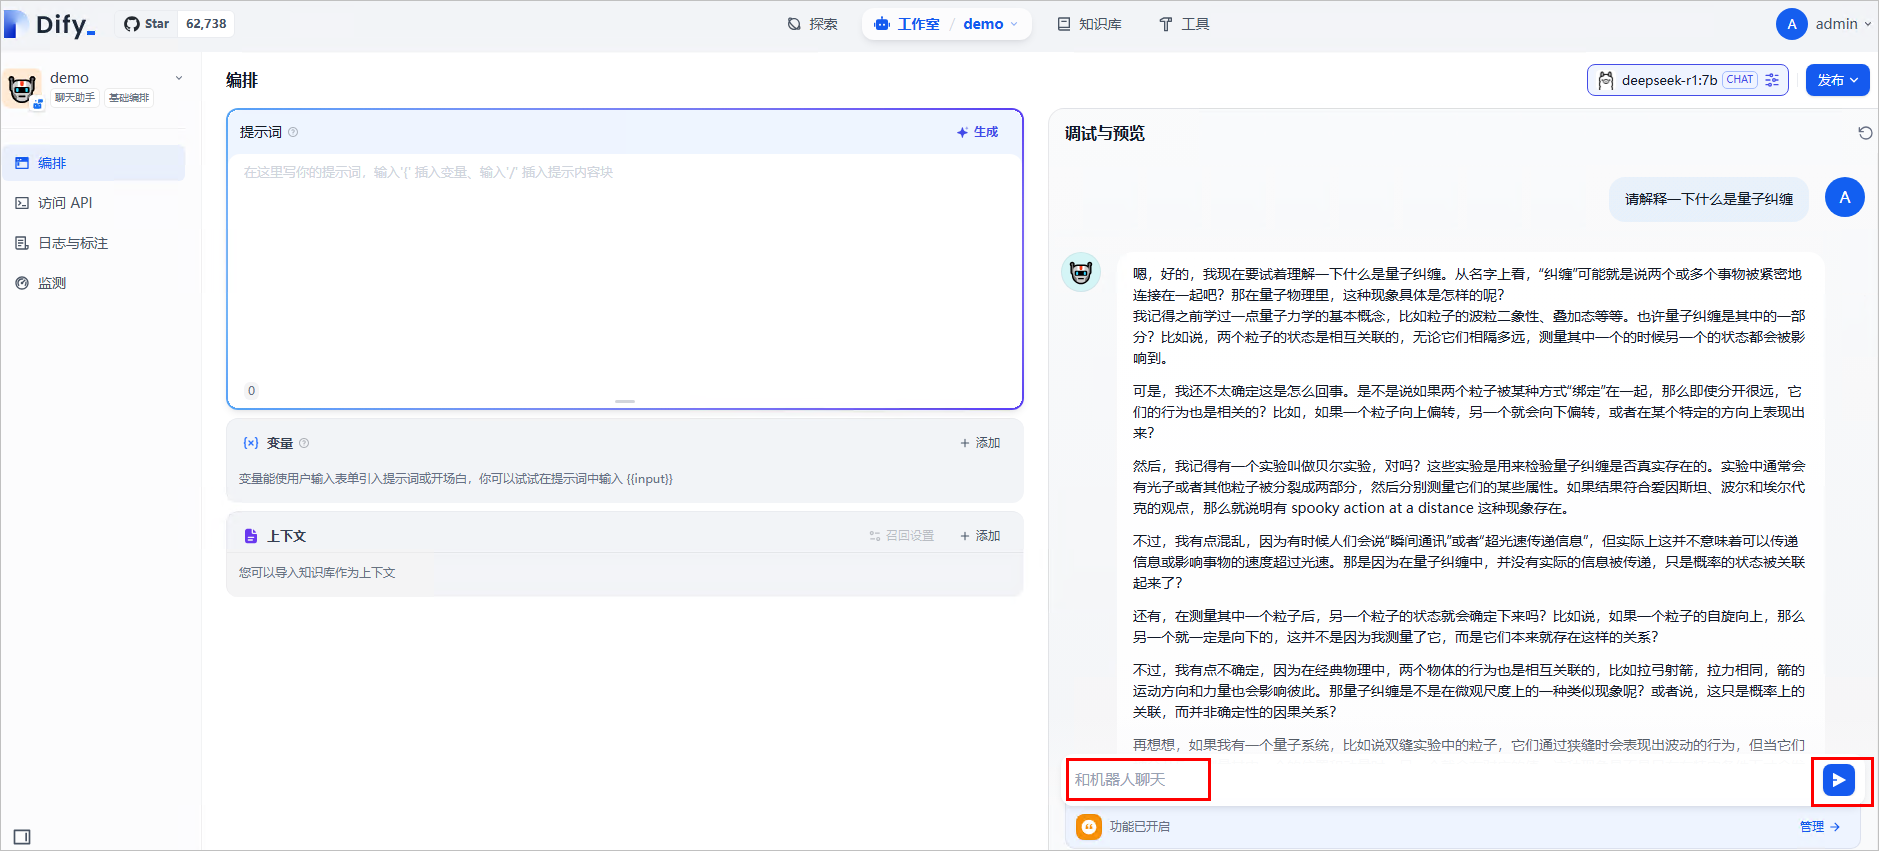The width and height of the screenshot is (1879, 851).
Task: Open the 工作室 tab
Action: click(907, 24)
